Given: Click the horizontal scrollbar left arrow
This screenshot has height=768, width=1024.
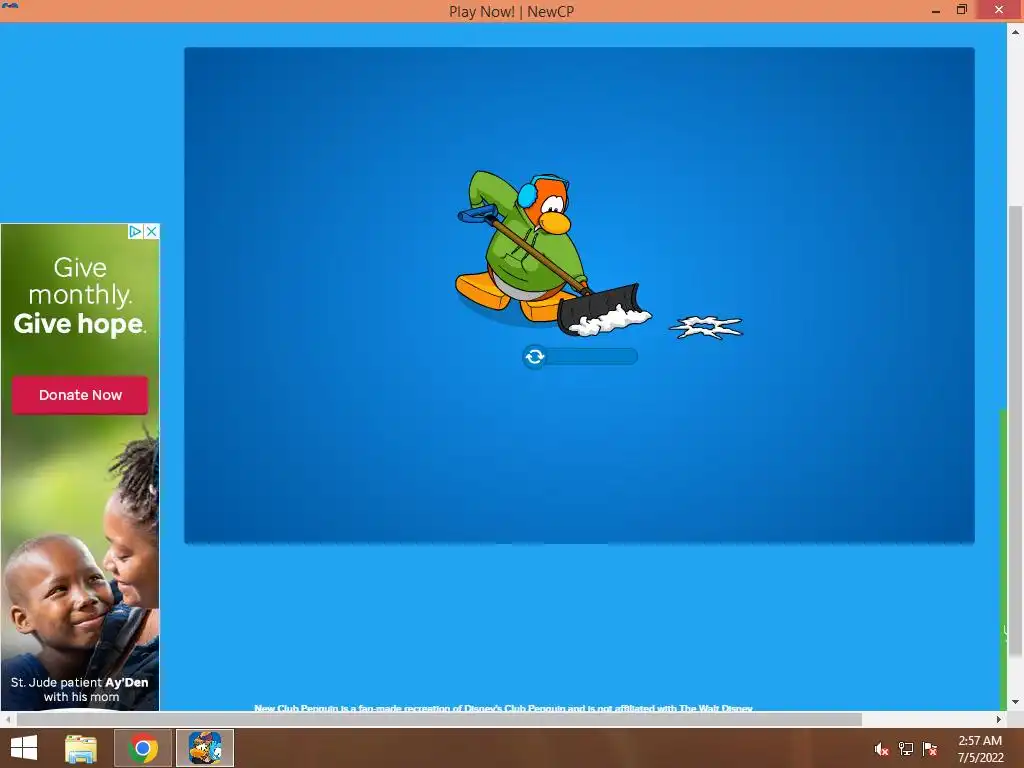Looking at the screenshot, I should 7,719.
